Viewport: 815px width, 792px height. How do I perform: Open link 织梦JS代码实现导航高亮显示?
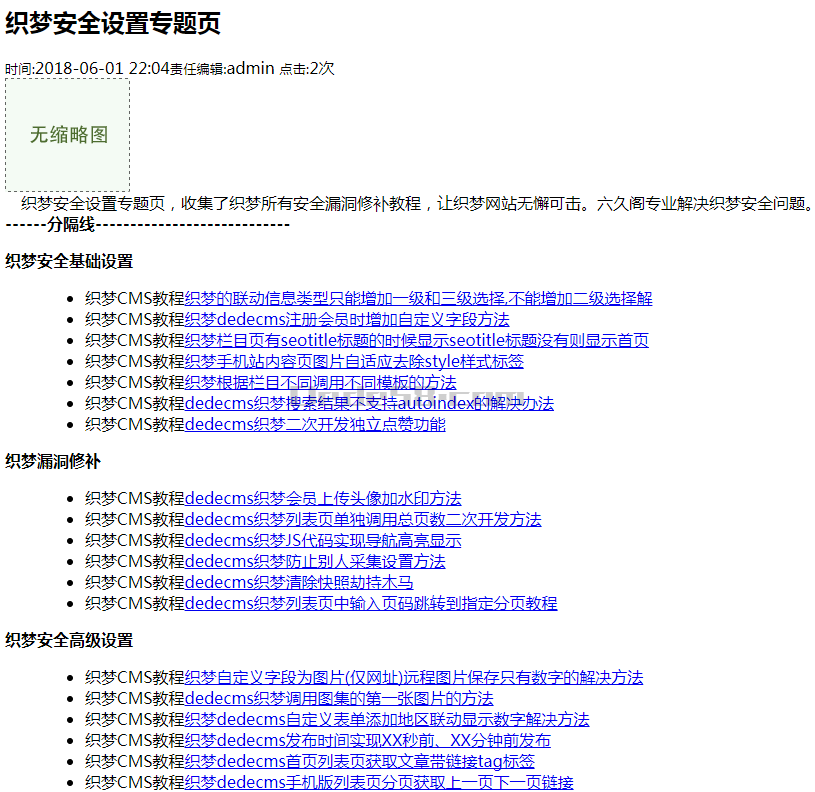323,540
